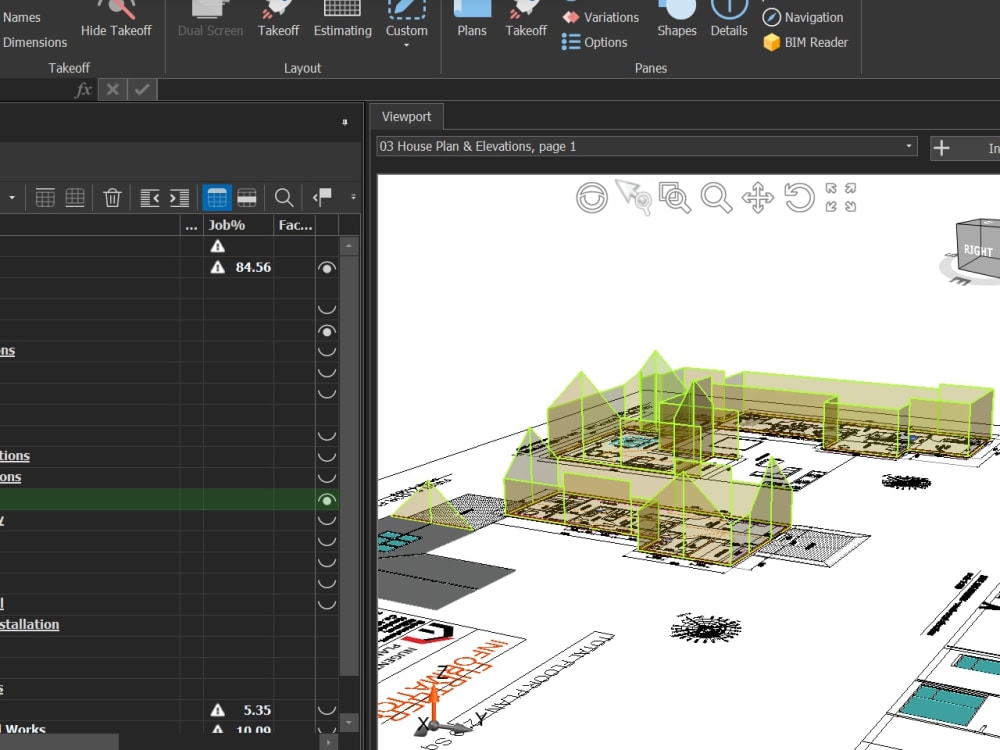Viewport: 1000px width, 750px height.
Task: Toggle visibility eye in the 84.56 row
Action: [x=327, y=268]
